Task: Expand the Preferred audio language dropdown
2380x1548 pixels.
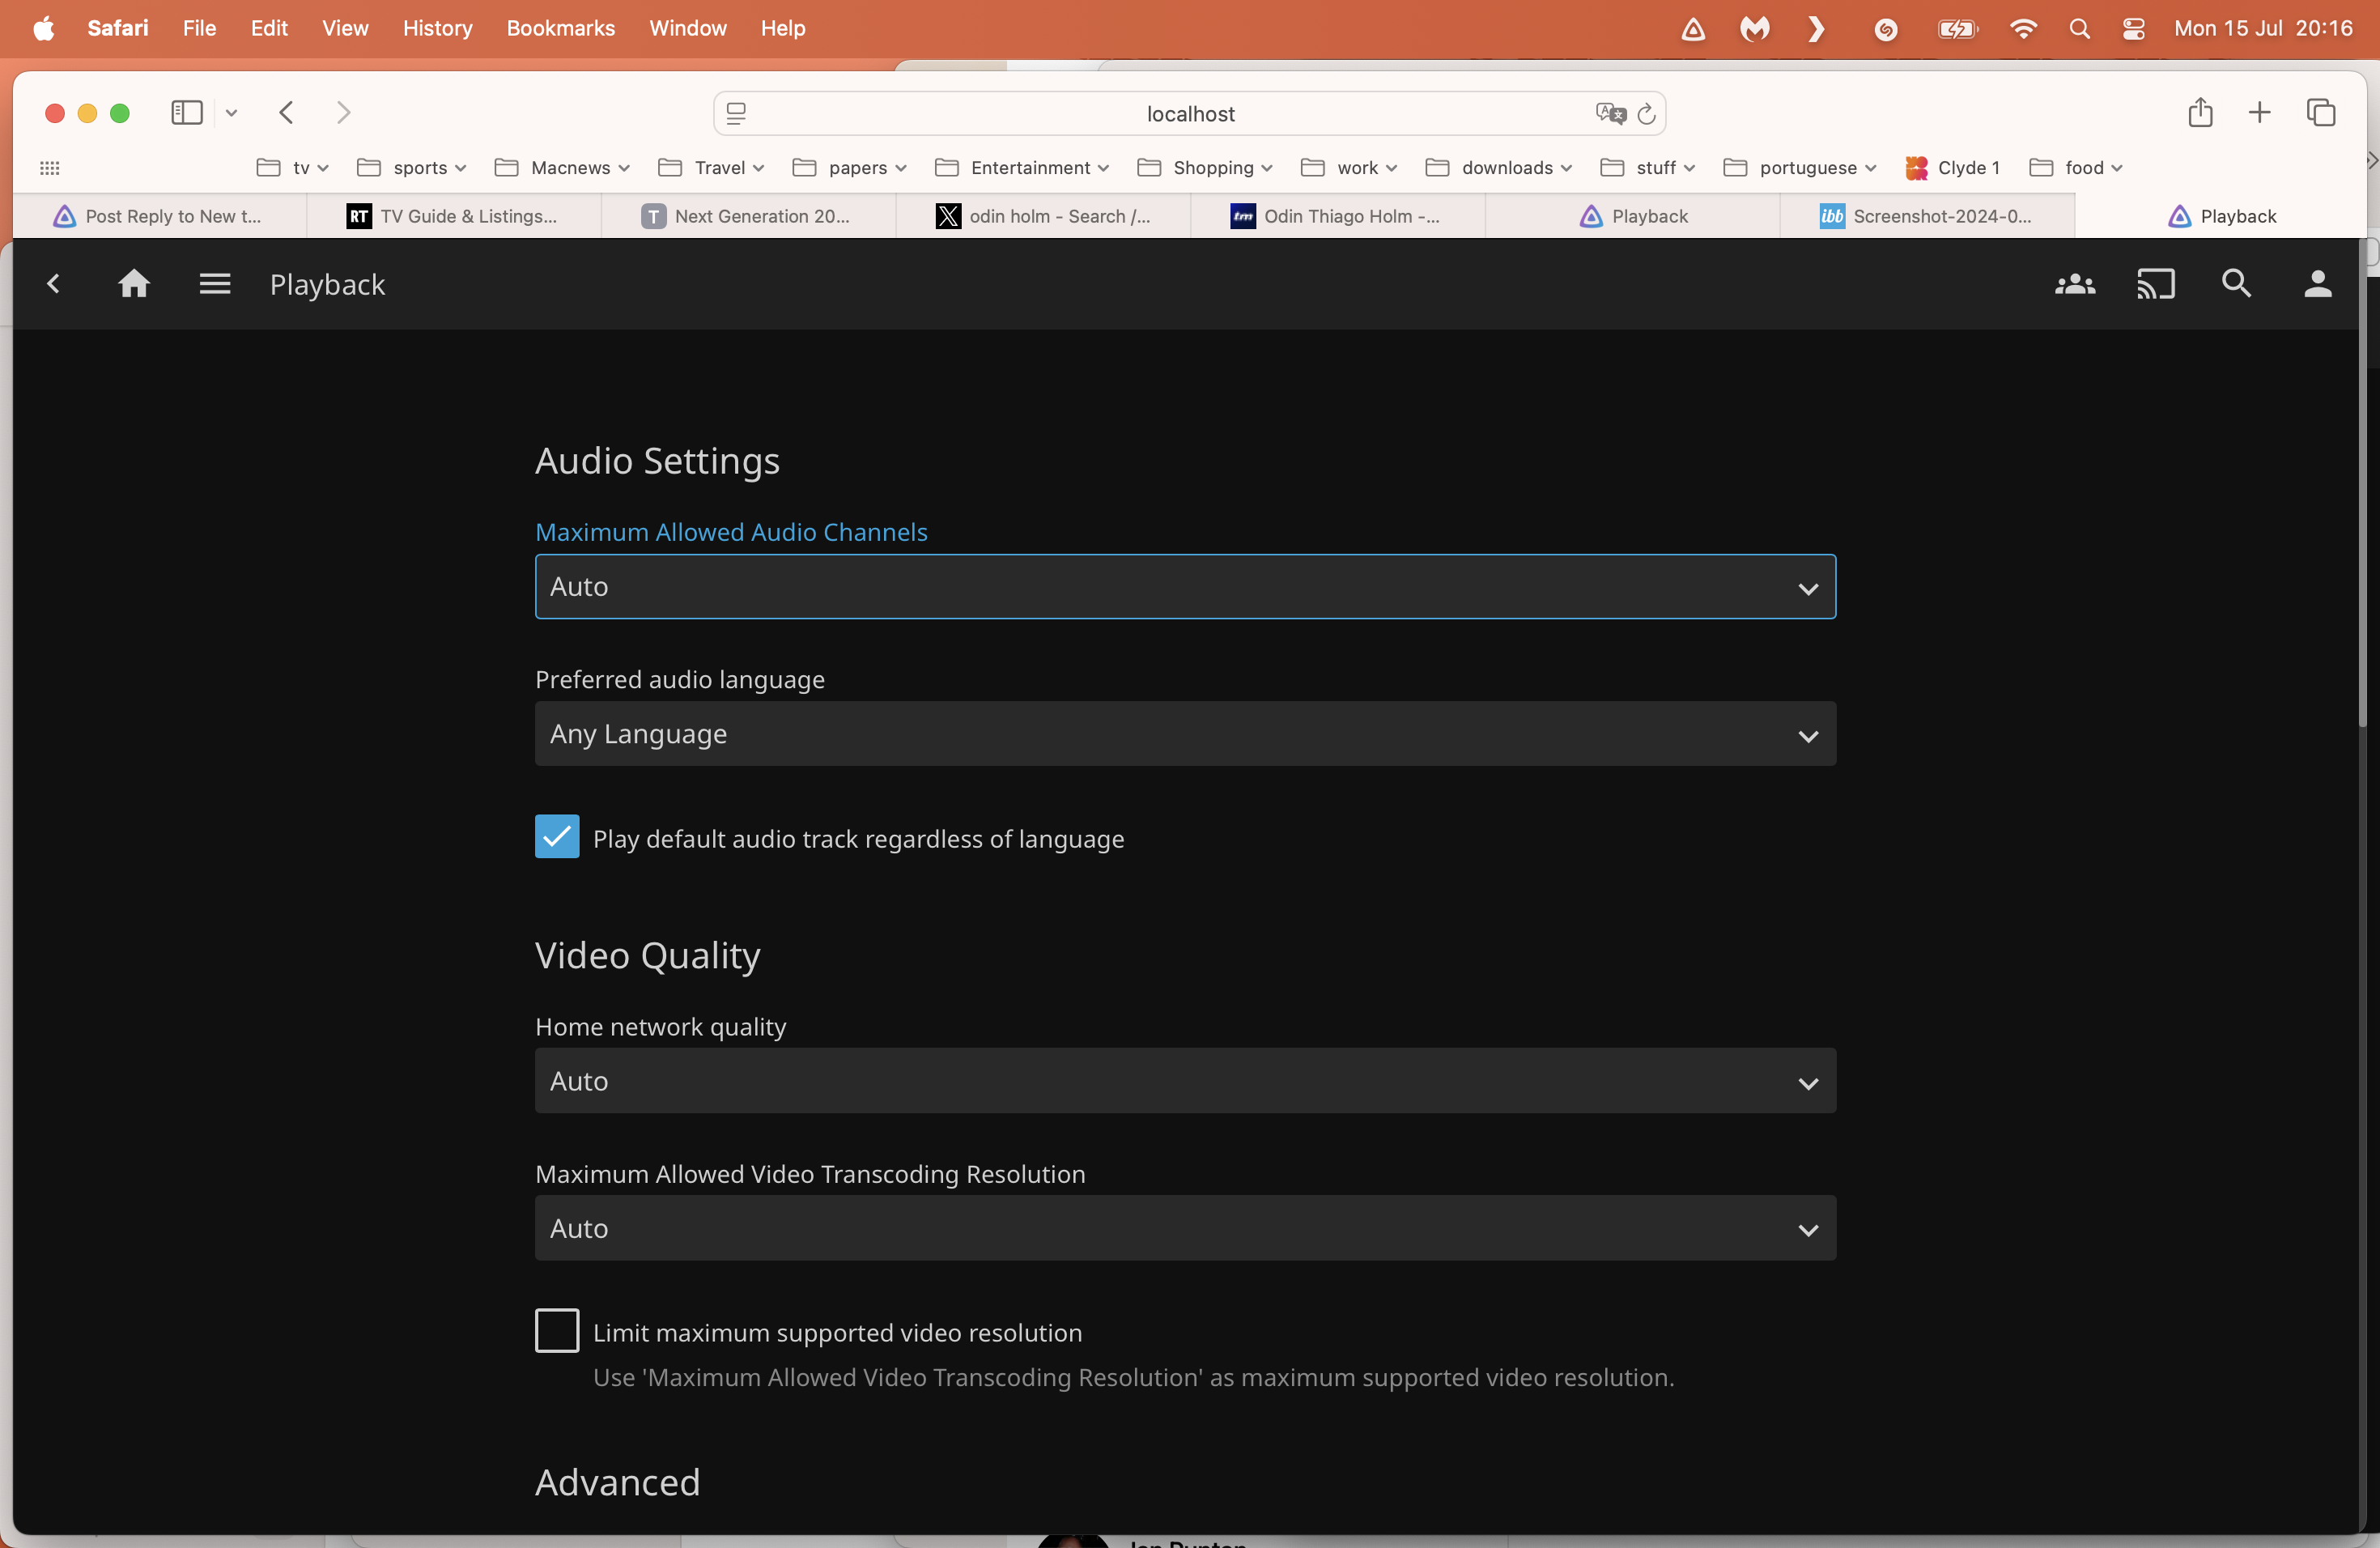Action: [x=1185, y=734]
